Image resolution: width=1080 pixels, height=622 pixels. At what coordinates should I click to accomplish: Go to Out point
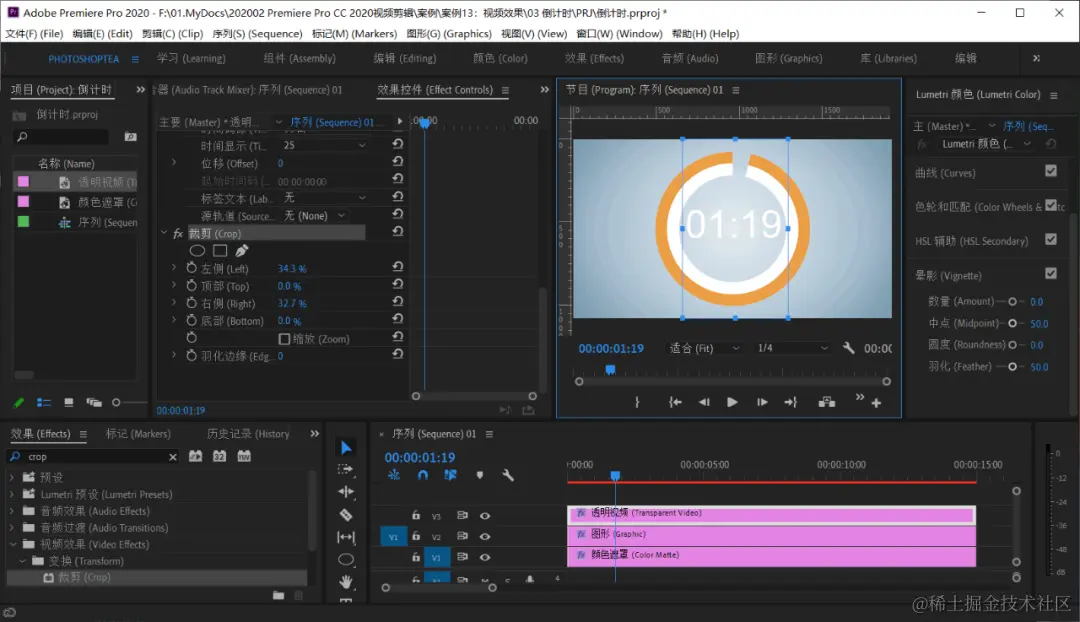click(x=791, y=402)
